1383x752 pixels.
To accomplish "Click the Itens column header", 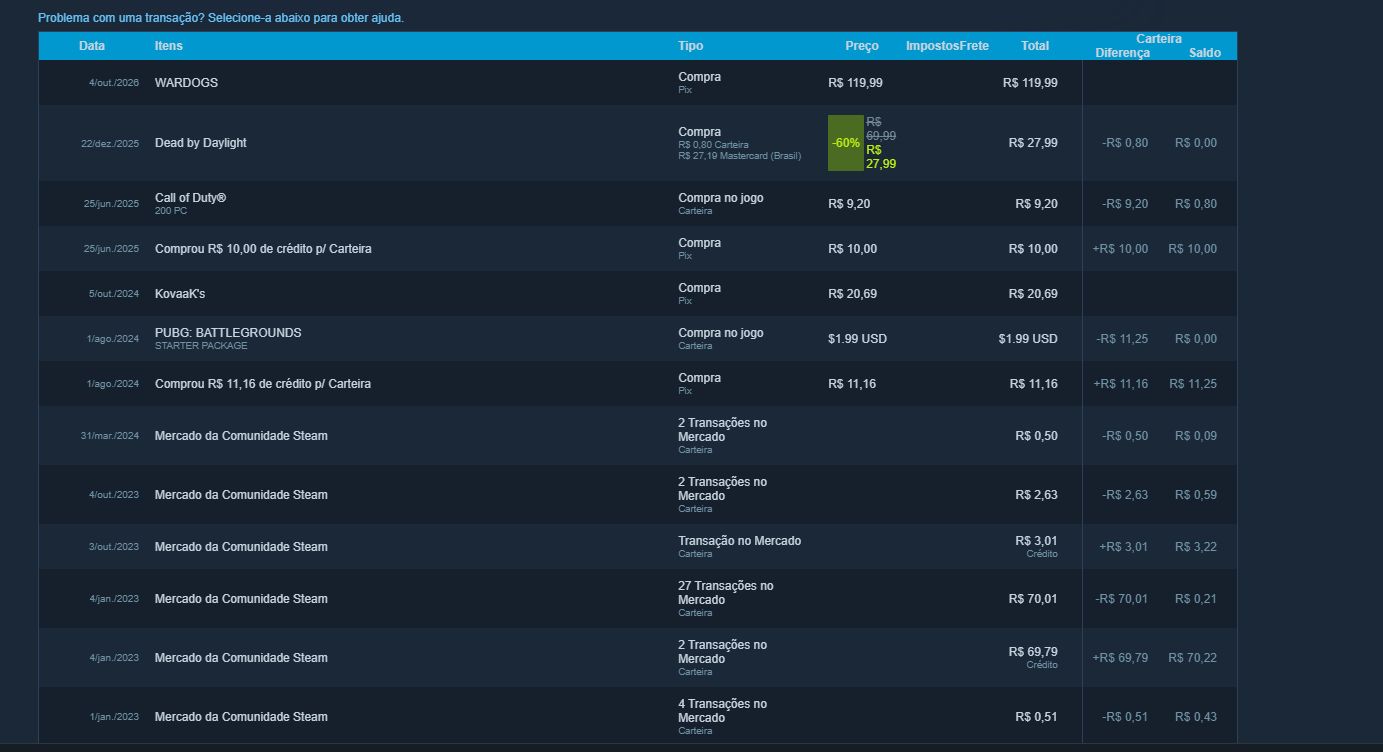I will click(169, 46).
